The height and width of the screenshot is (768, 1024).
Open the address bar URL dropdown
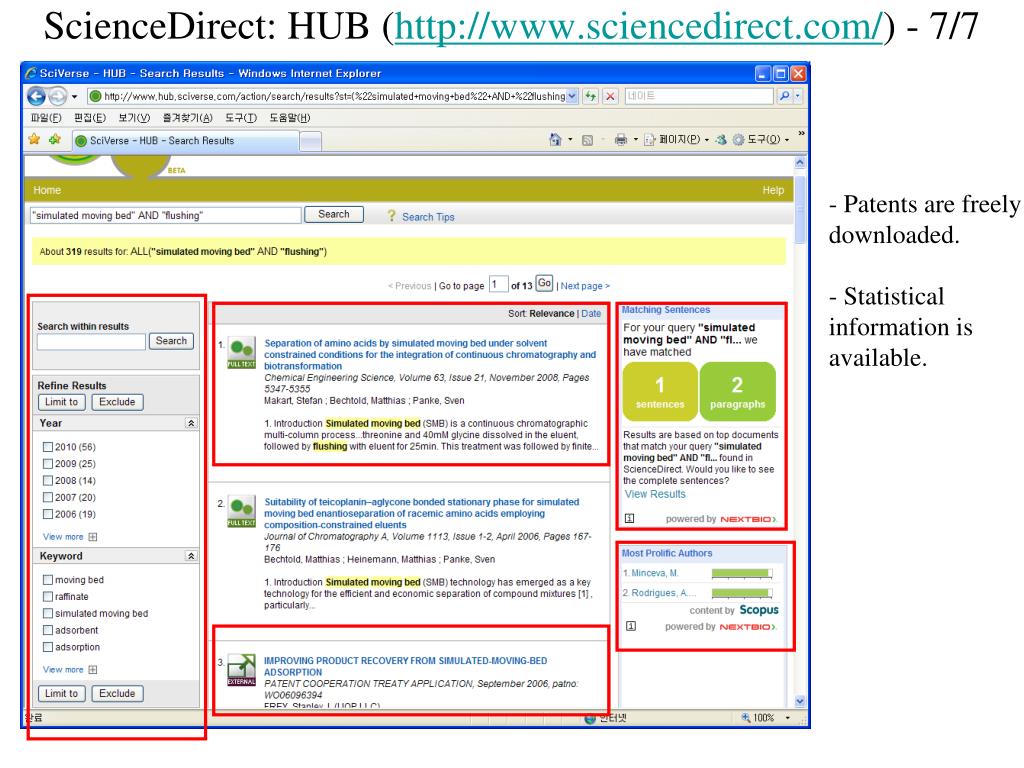[572, 96]
